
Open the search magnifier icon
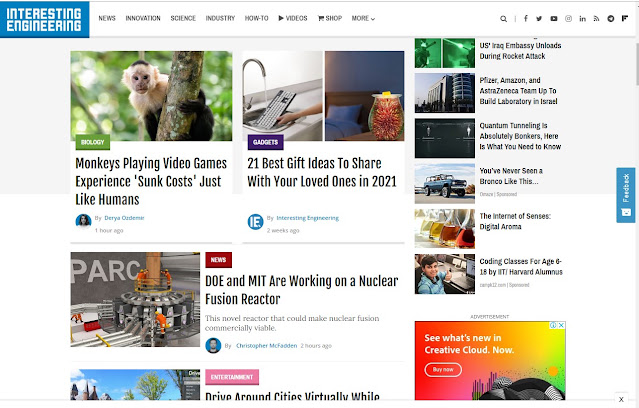point(504,19)
